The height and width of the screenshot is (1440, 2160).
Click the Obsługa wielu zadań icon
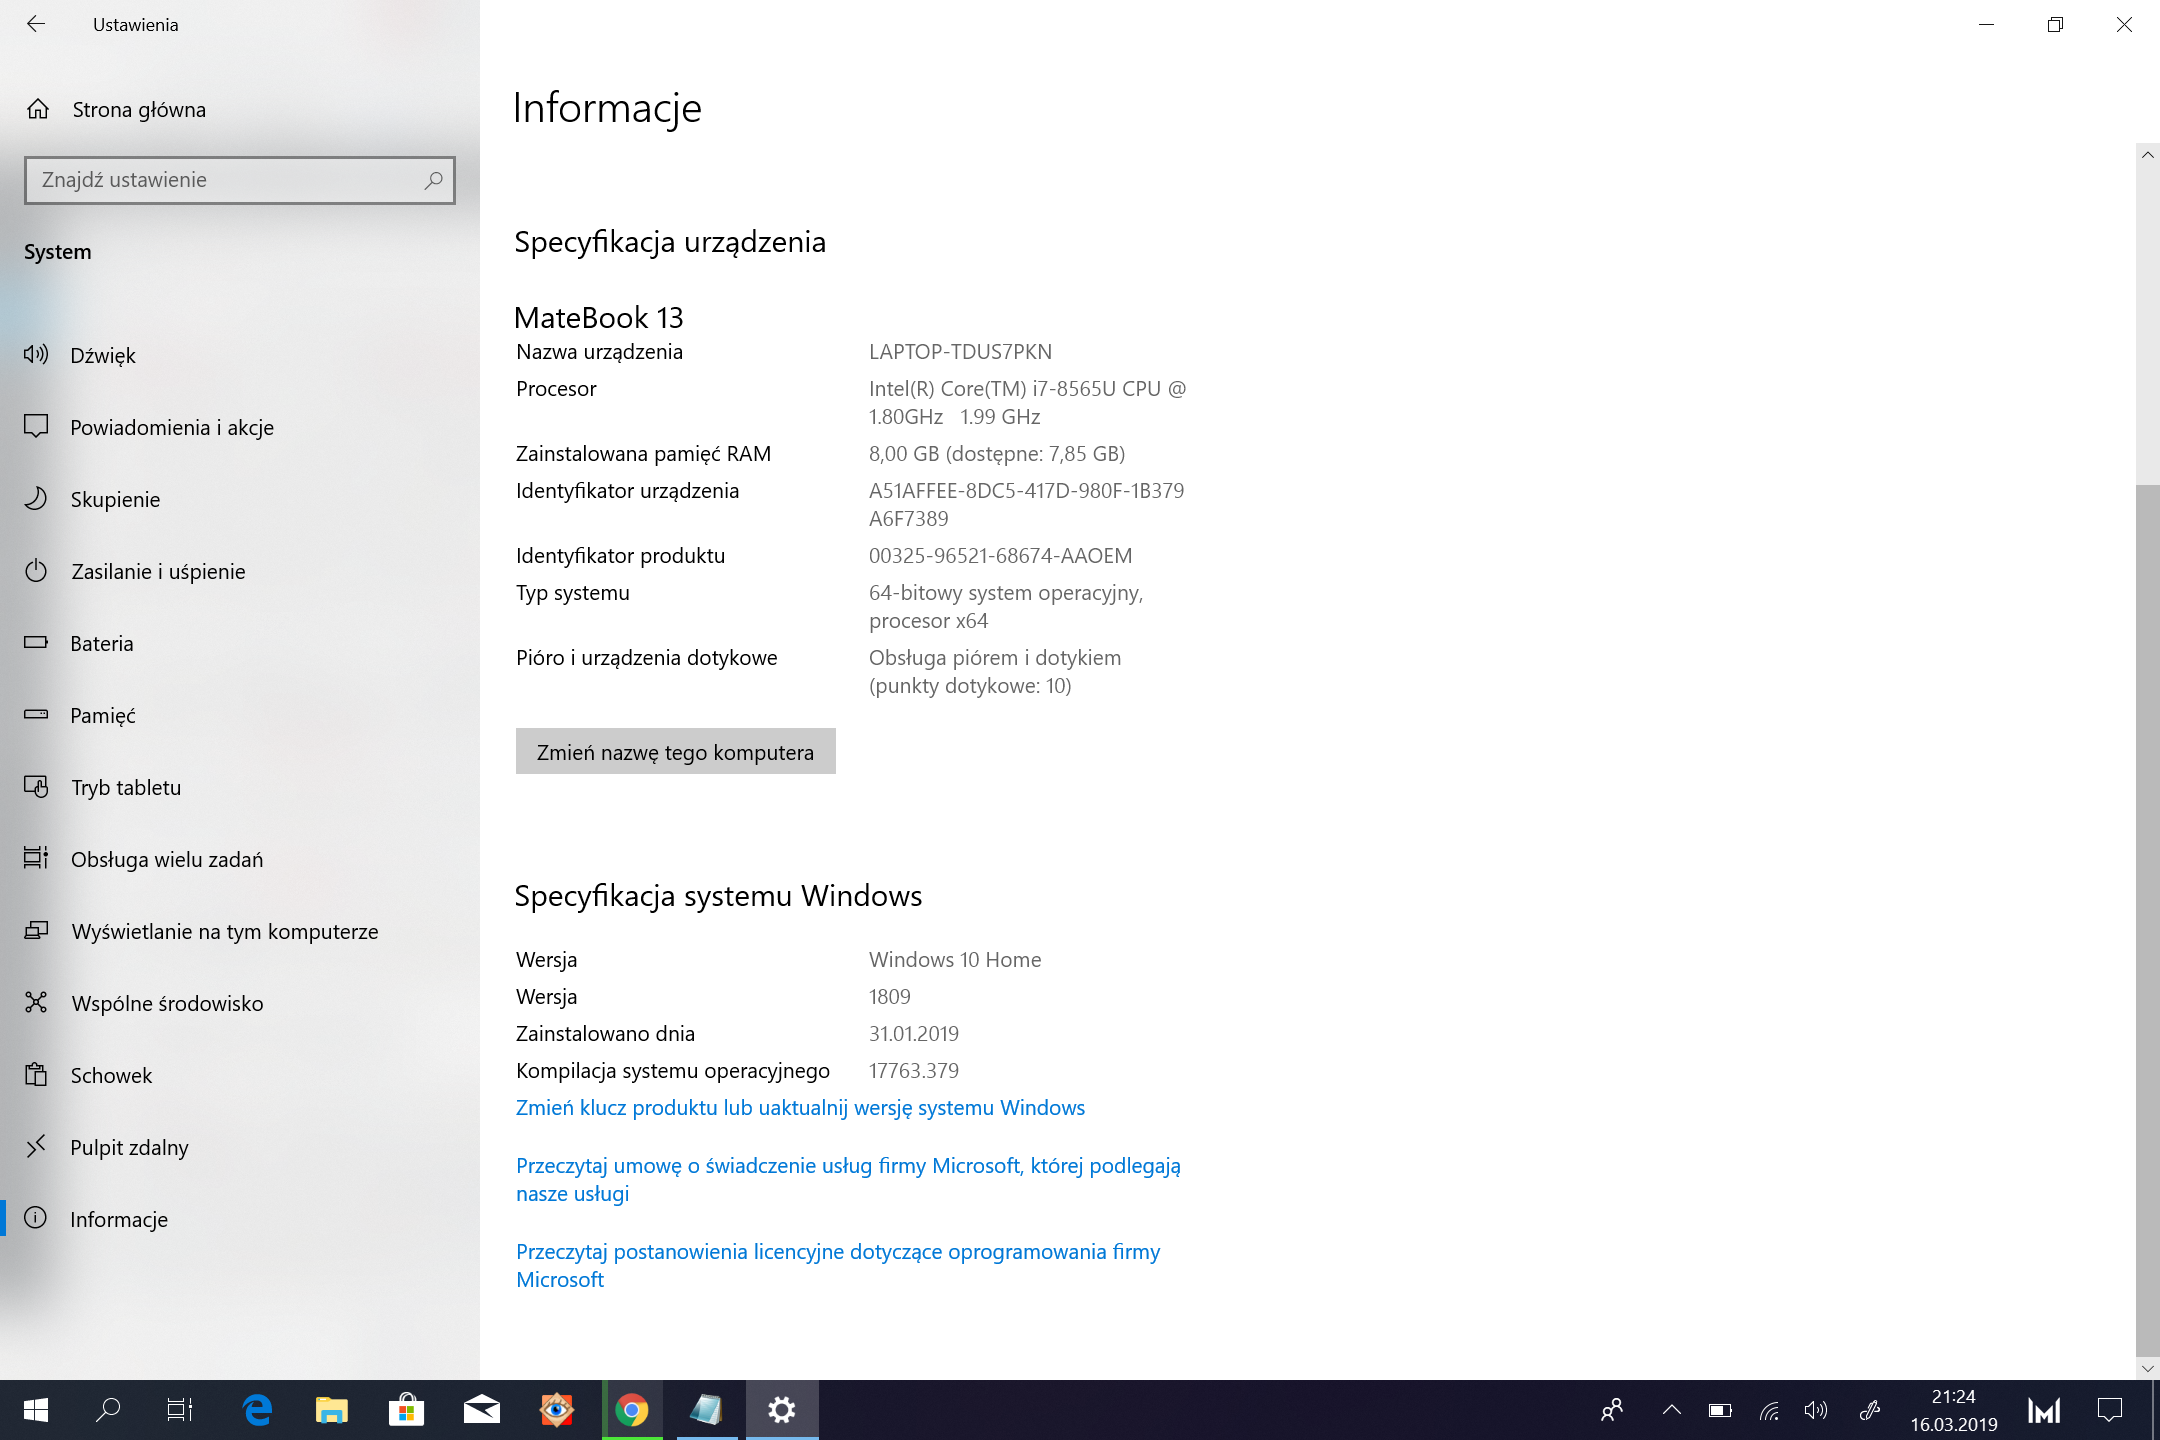point(36,858)
